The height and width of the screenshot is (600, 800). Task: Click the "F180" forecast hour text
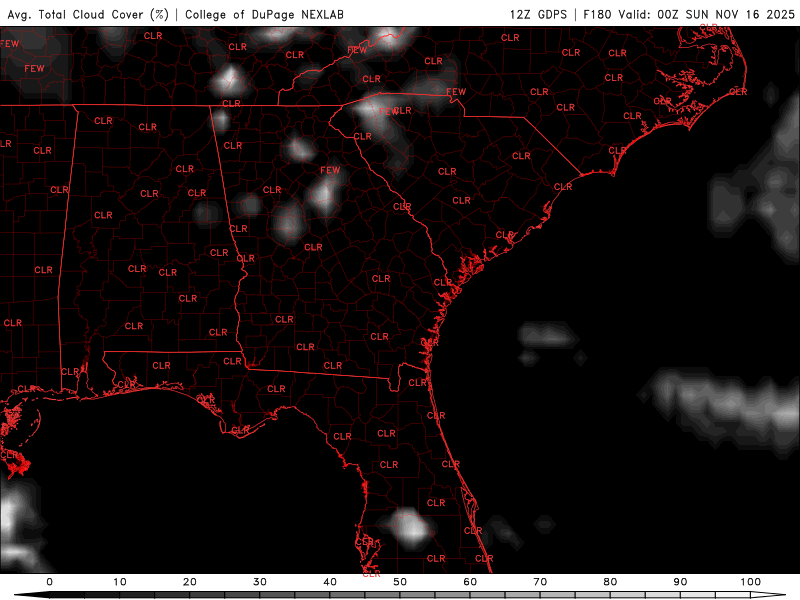(x=597, y=14)
